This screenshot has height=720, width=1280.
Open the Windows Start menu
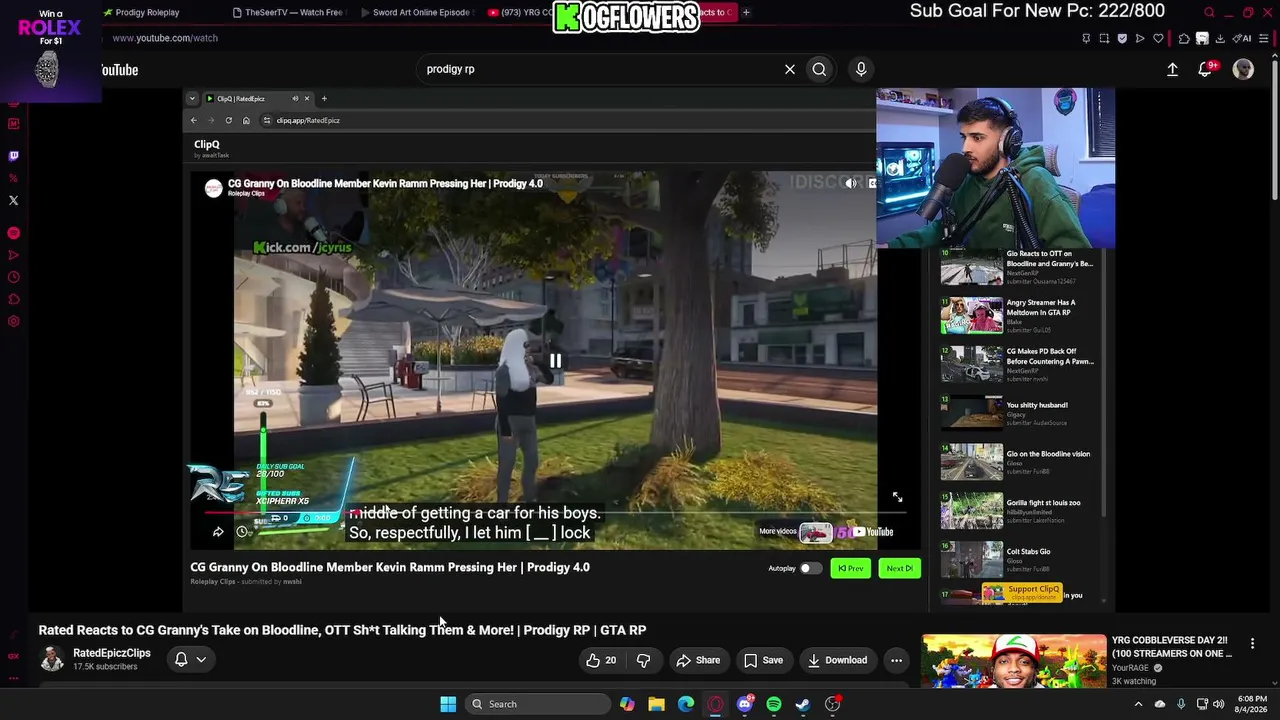click(x=448, y=704)
